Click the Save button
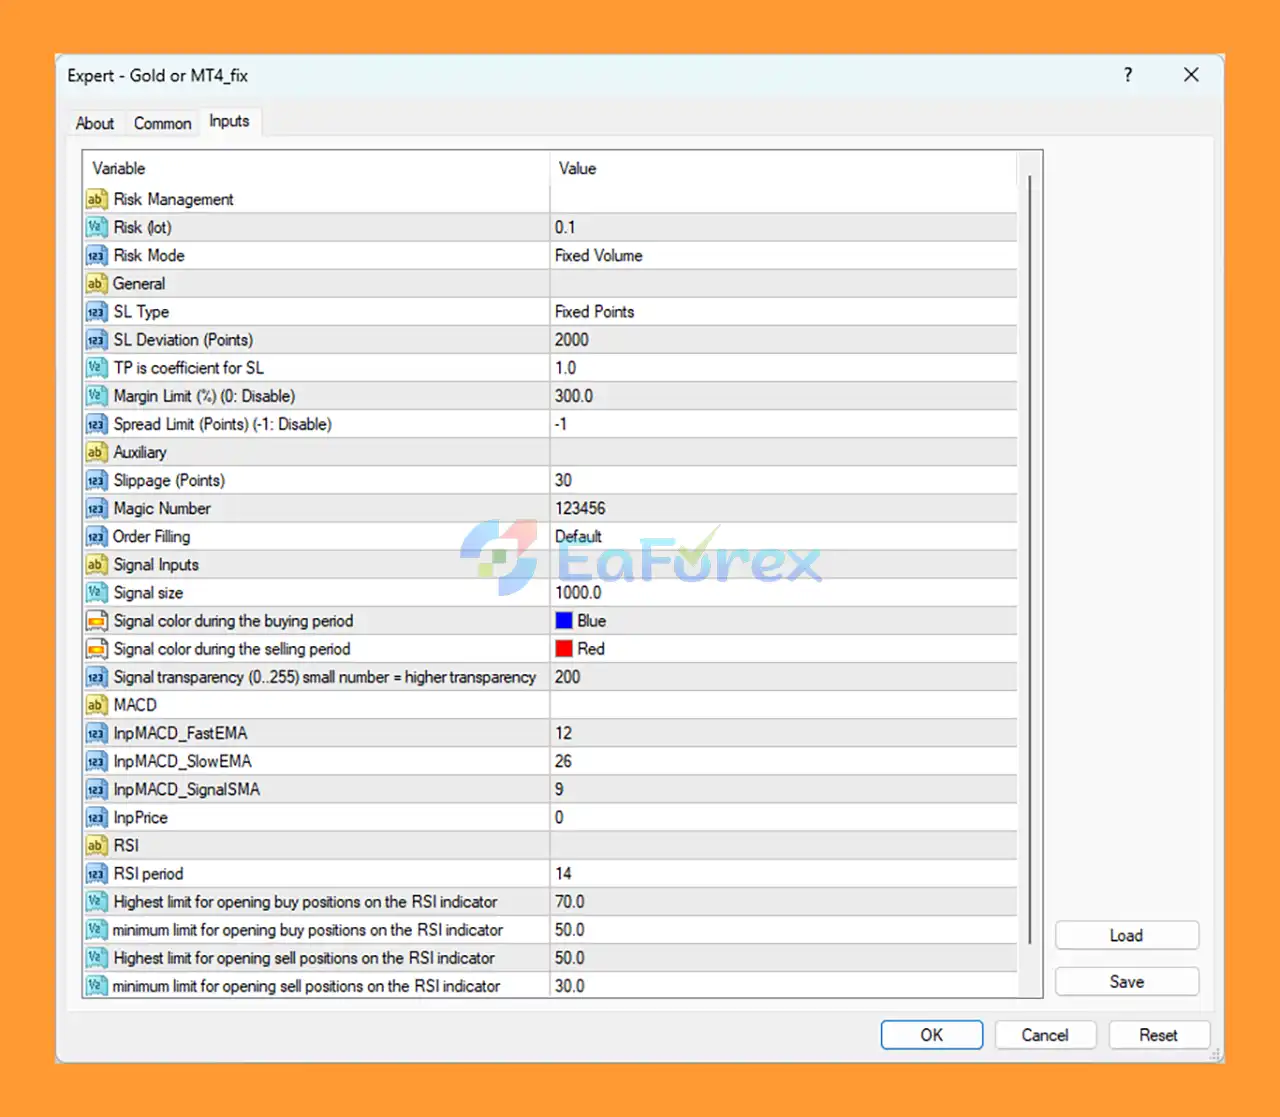1280x1117 pixels. coord(1126,982)
